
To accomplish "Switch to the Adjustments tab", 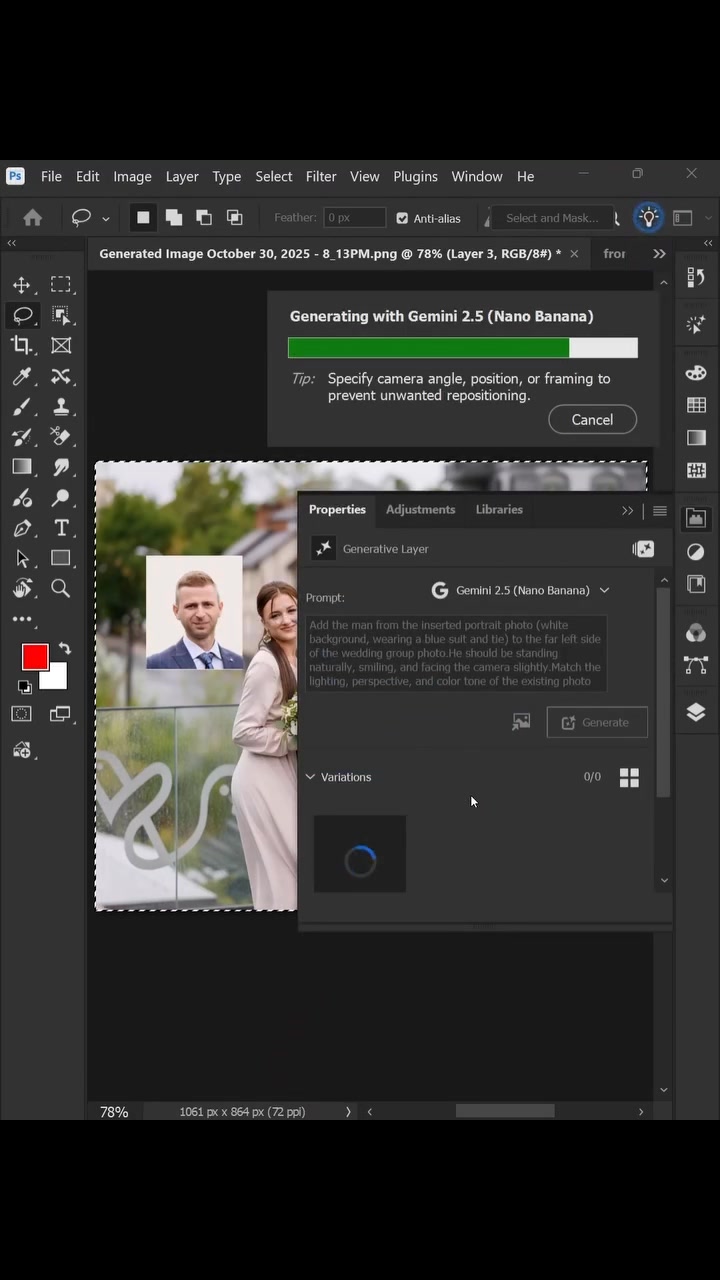I will [420, 509].
